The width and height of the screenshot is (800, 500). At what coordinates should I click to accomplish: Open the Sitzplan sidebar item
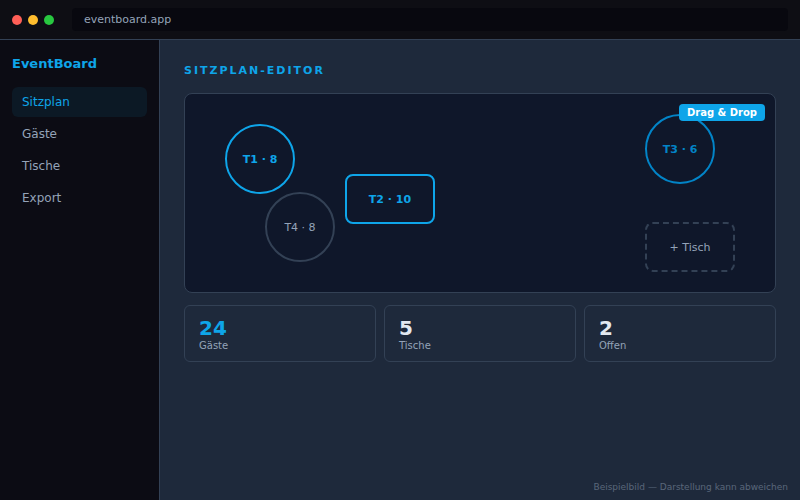tap(80, 102)
